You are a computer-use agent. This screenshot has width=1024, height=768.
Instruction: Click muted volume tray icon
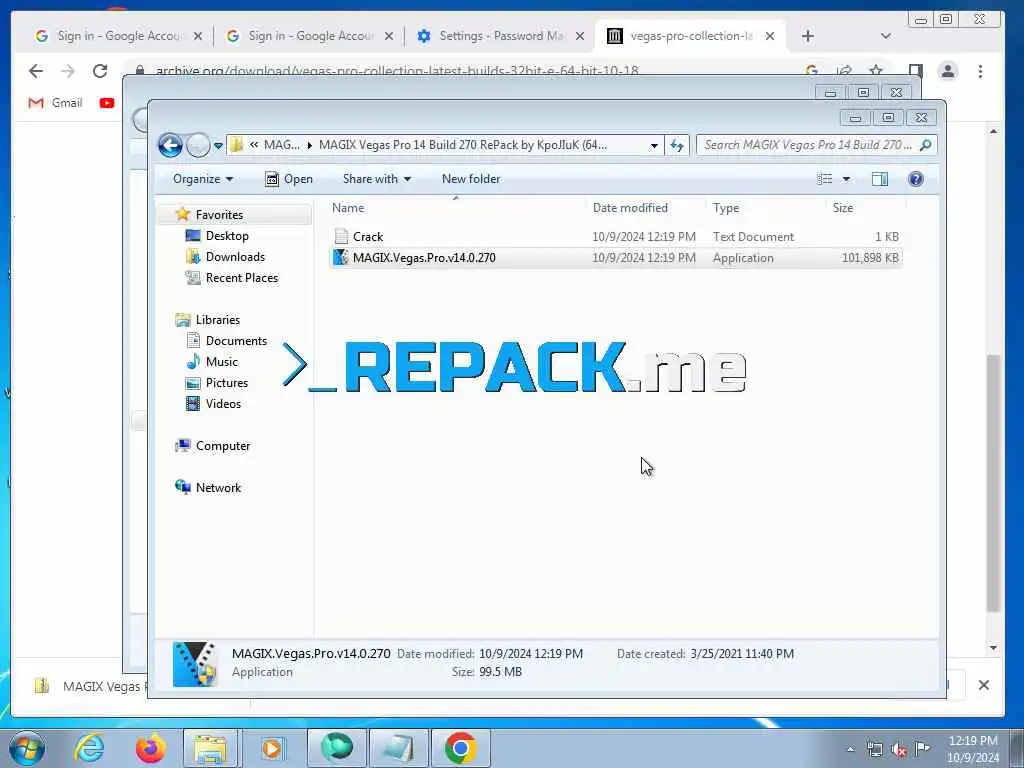[x=899, y=749]
